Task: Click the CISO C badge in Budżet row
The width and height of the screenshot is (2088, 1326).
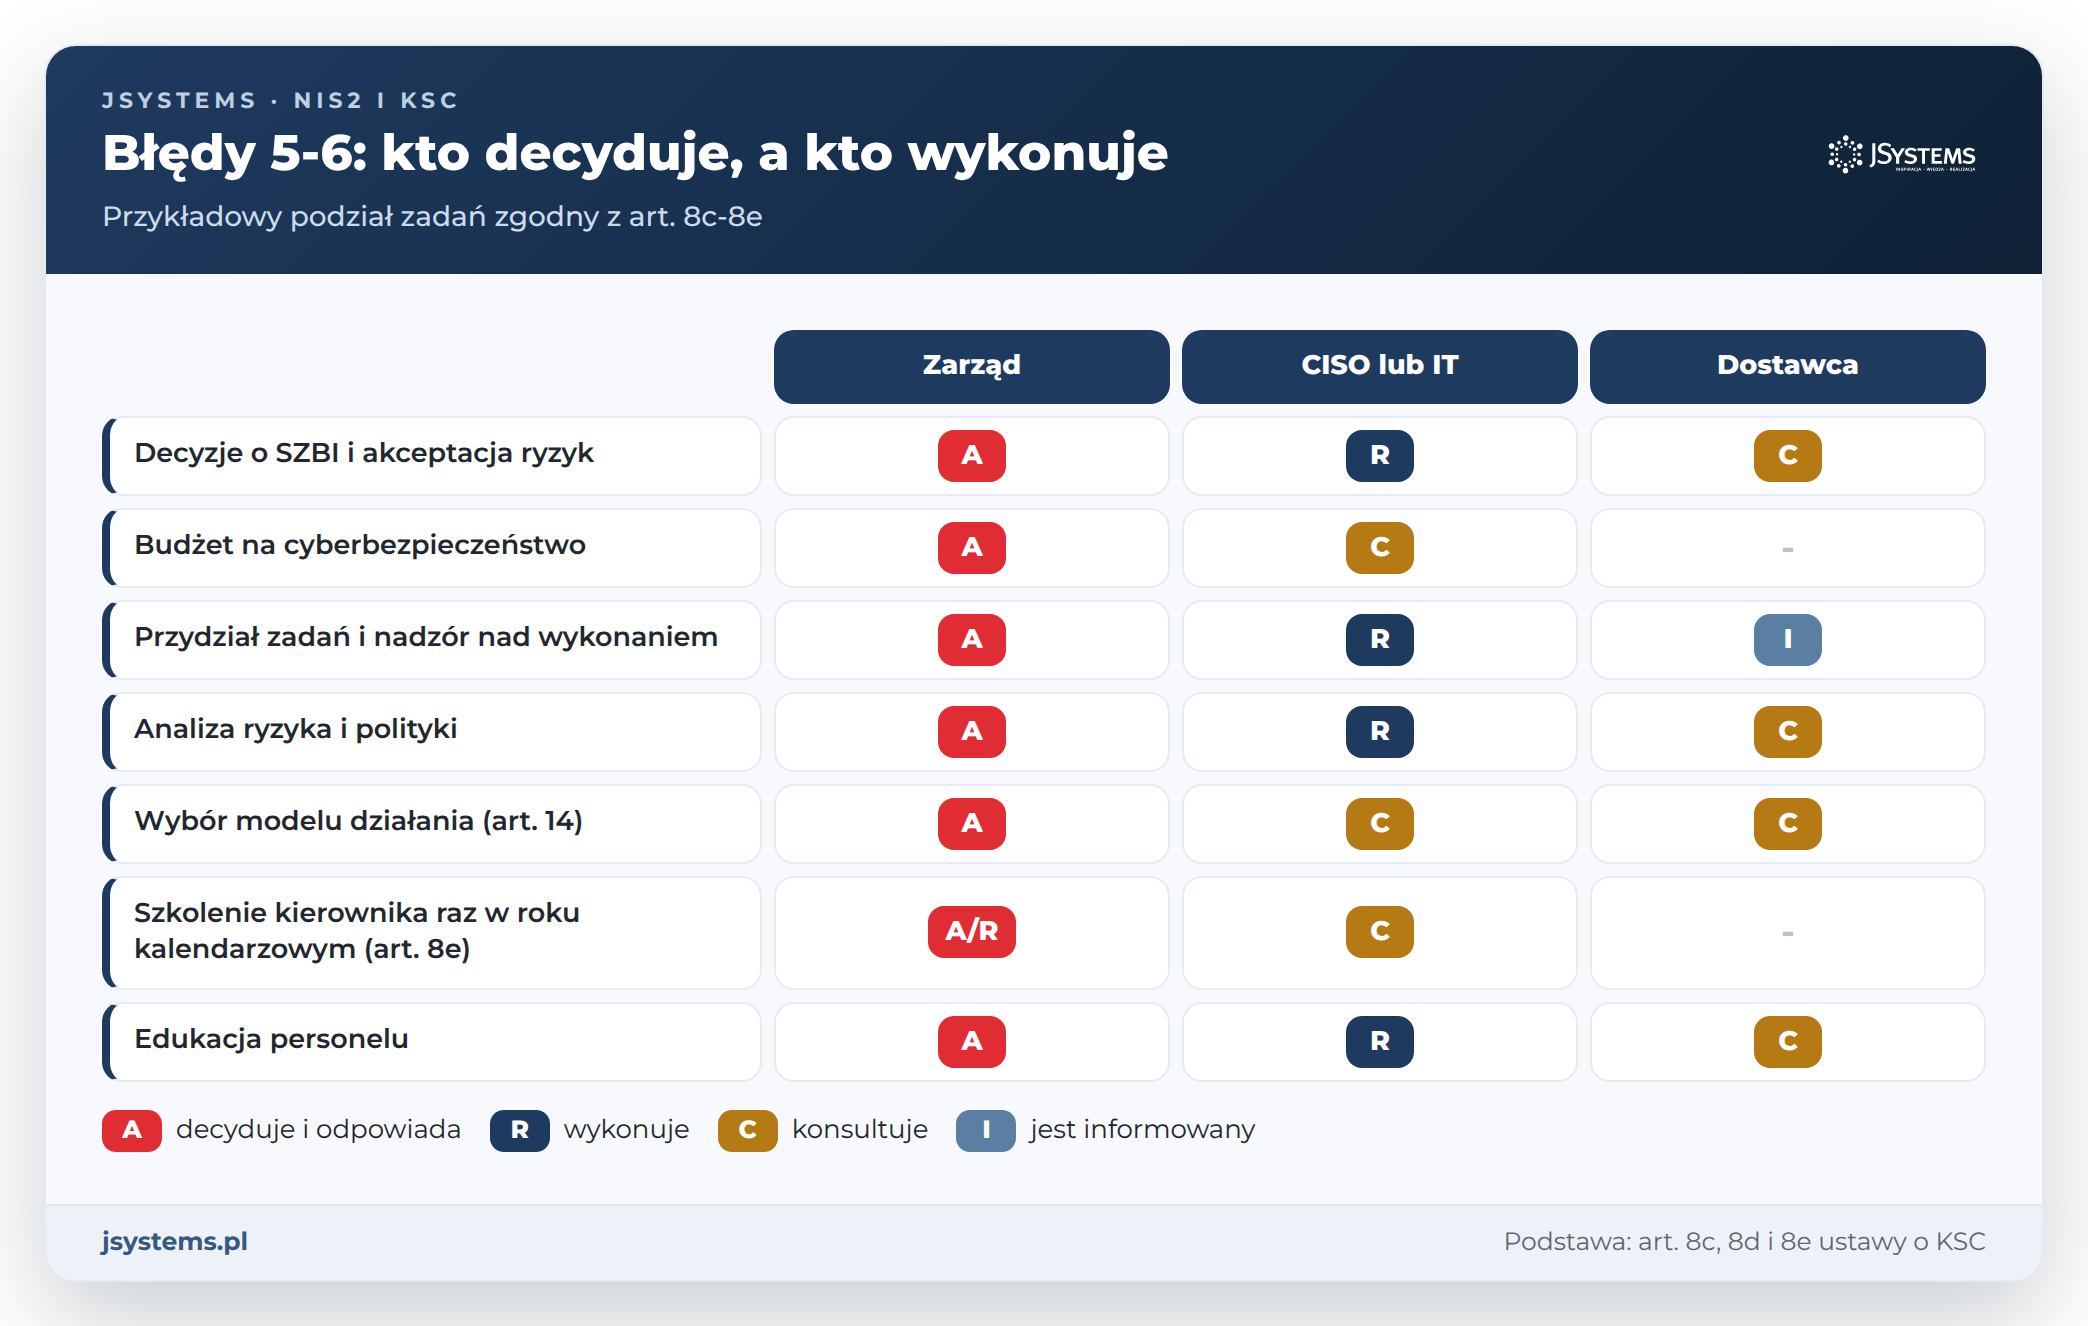Action: click(x=1379, y=548)
